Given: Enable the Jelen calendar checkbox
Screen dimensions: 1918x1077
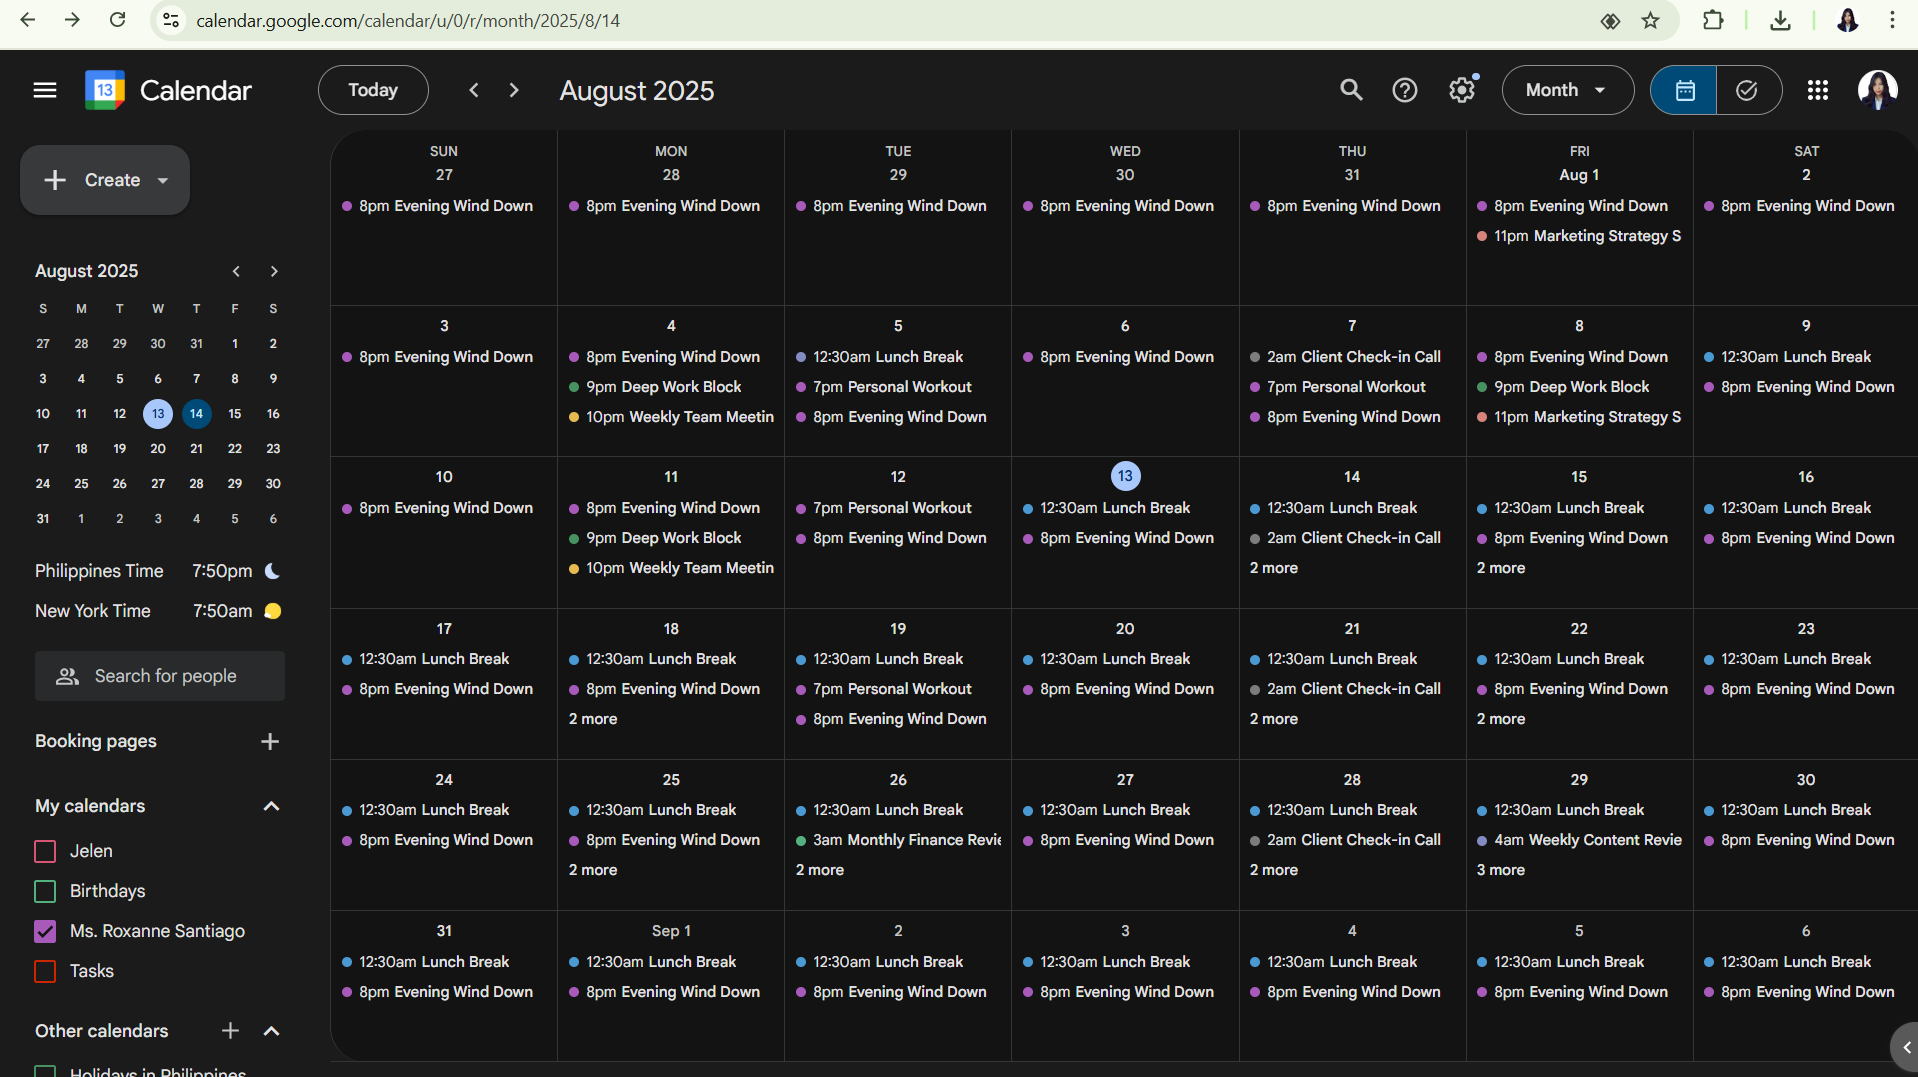Looking at the screenshot, I should coord(45,851).
